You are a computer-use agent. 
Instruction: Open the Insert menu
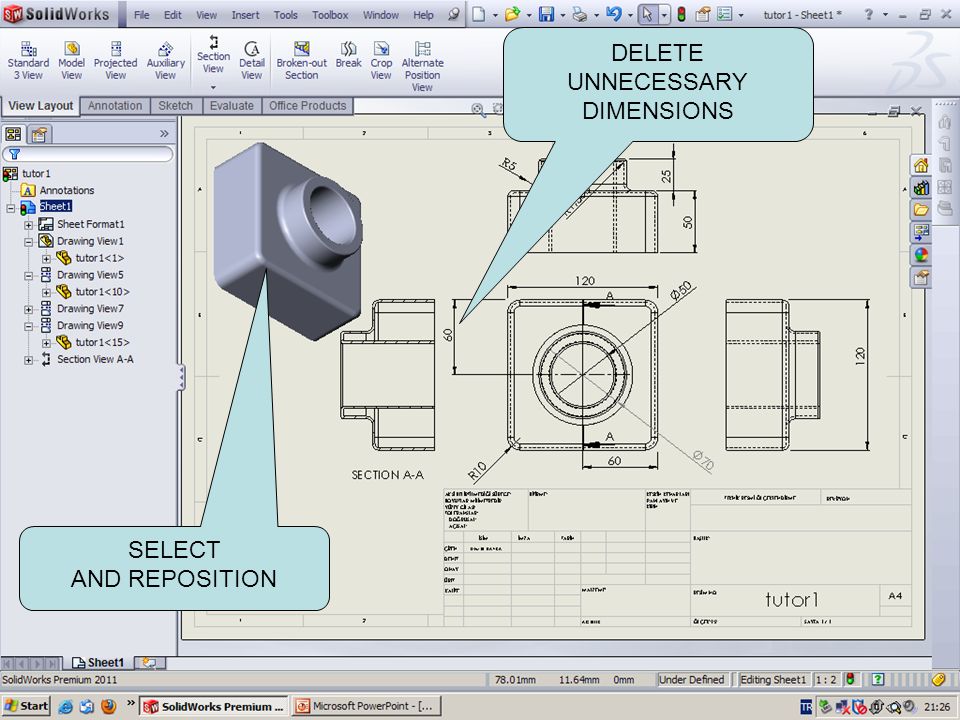(x=245, y=15)
